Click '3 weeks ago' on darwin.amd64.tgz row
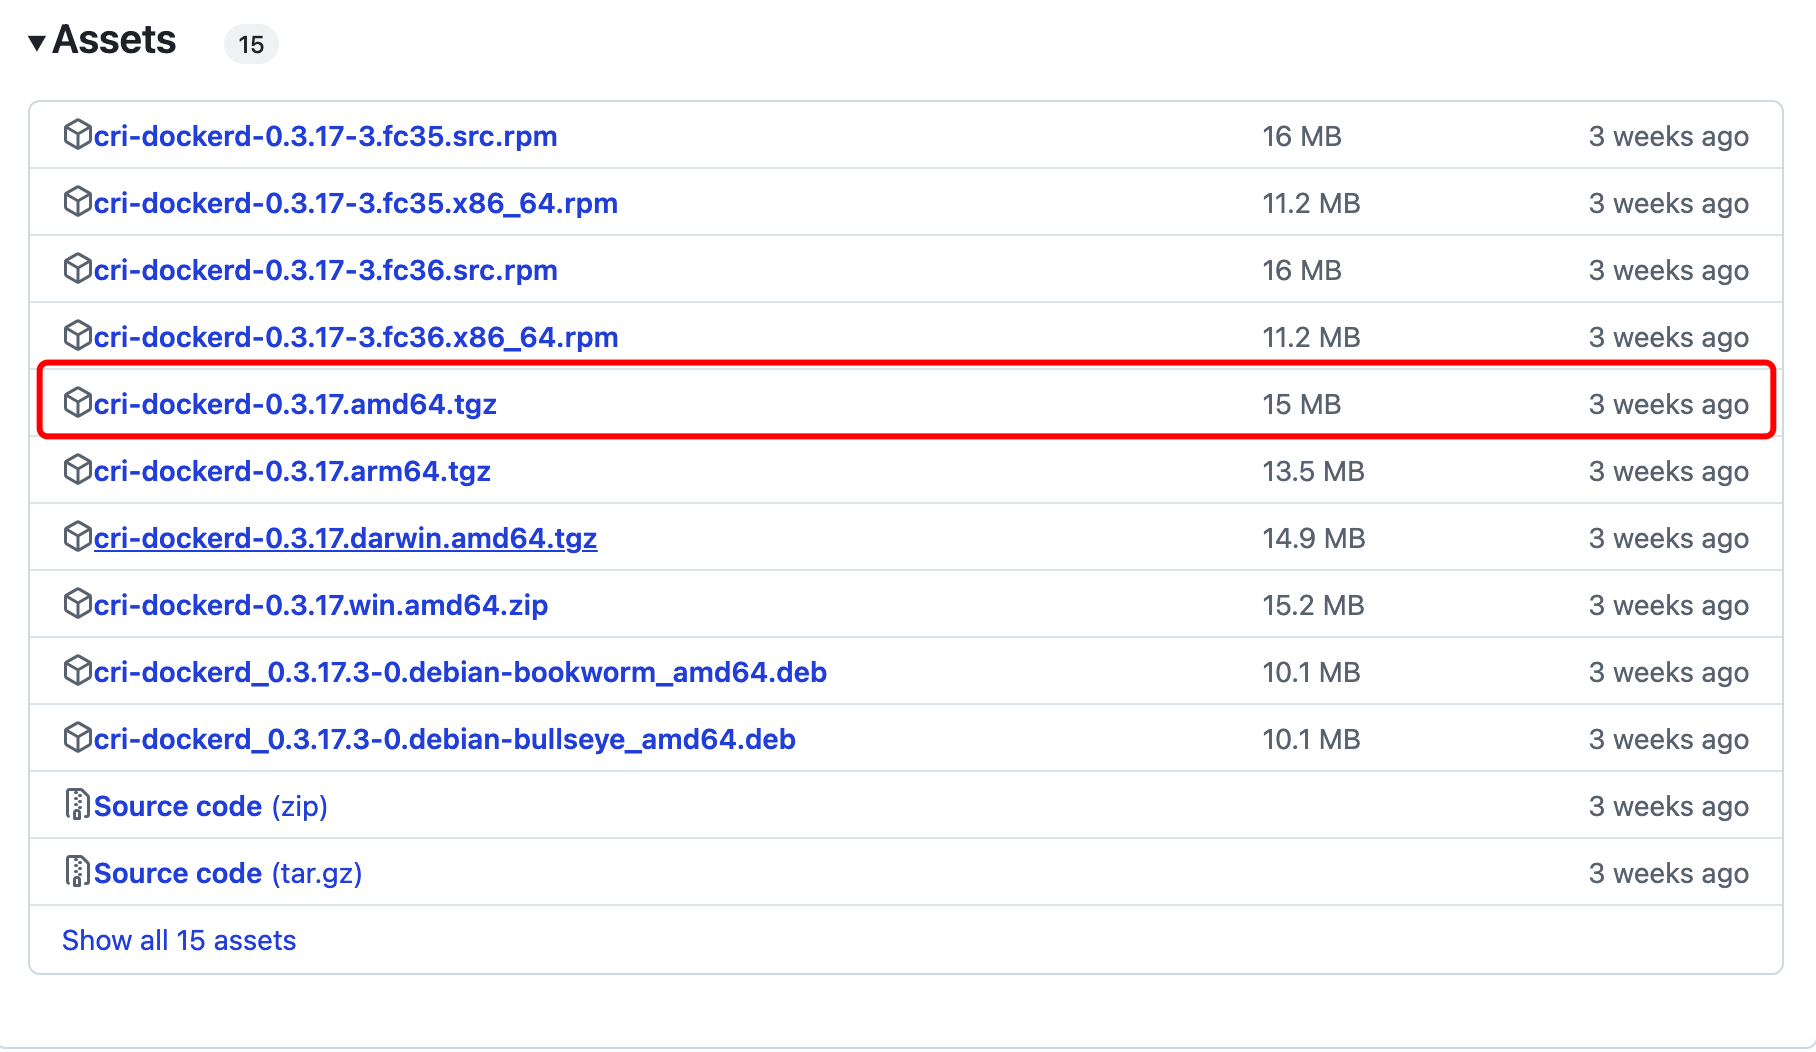Image resolution: width=1816 pixels, height=1052 pixels. [x=1669, y=538]
